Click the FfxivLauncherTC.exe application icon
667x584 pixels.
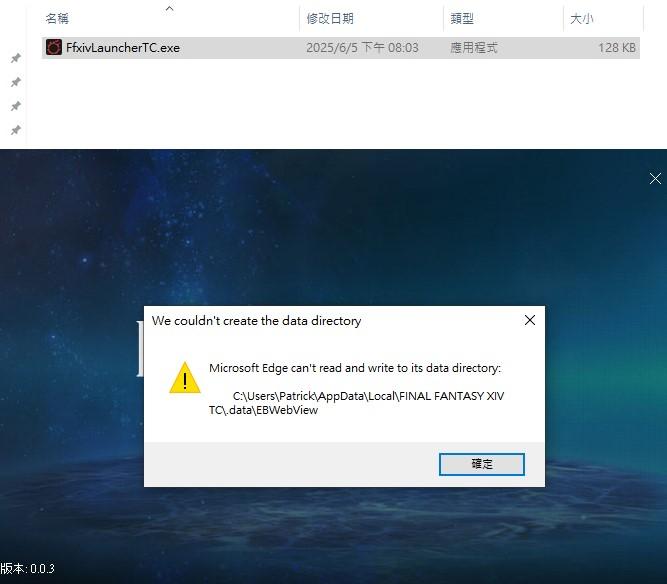tap(54, 47)
